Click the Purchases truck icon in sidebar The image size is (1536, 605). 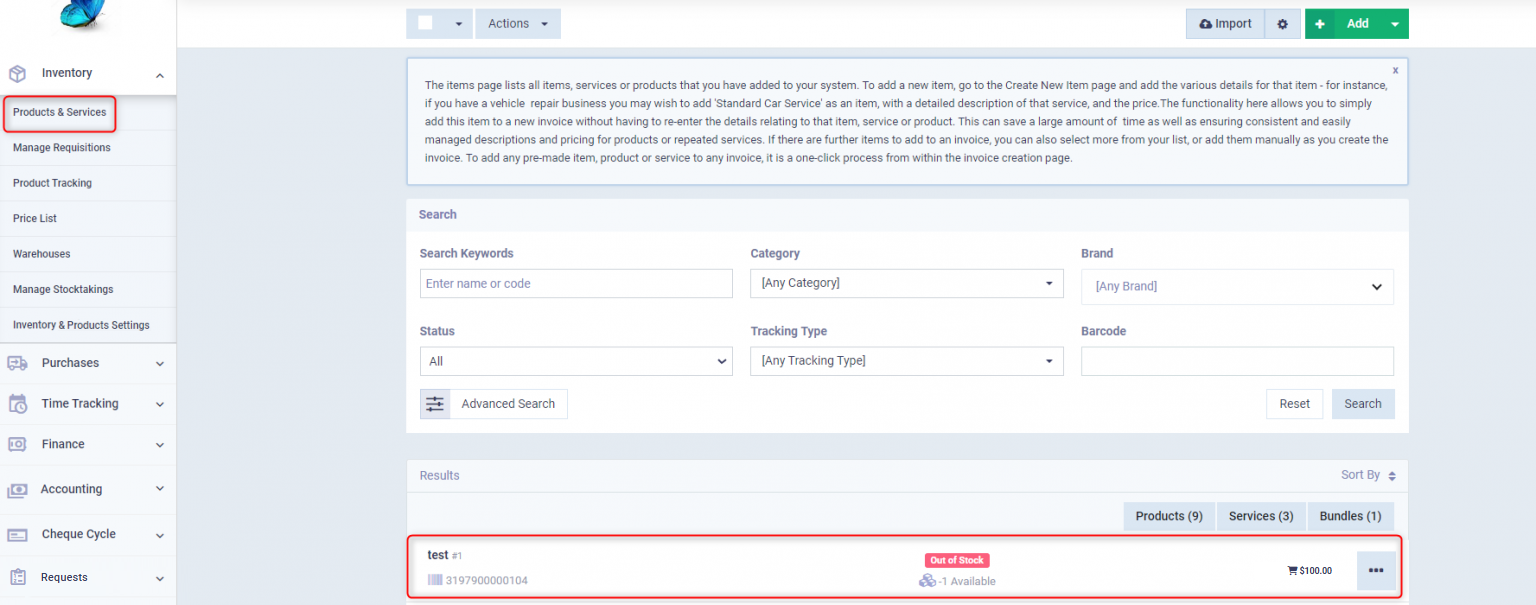(17, 363)
